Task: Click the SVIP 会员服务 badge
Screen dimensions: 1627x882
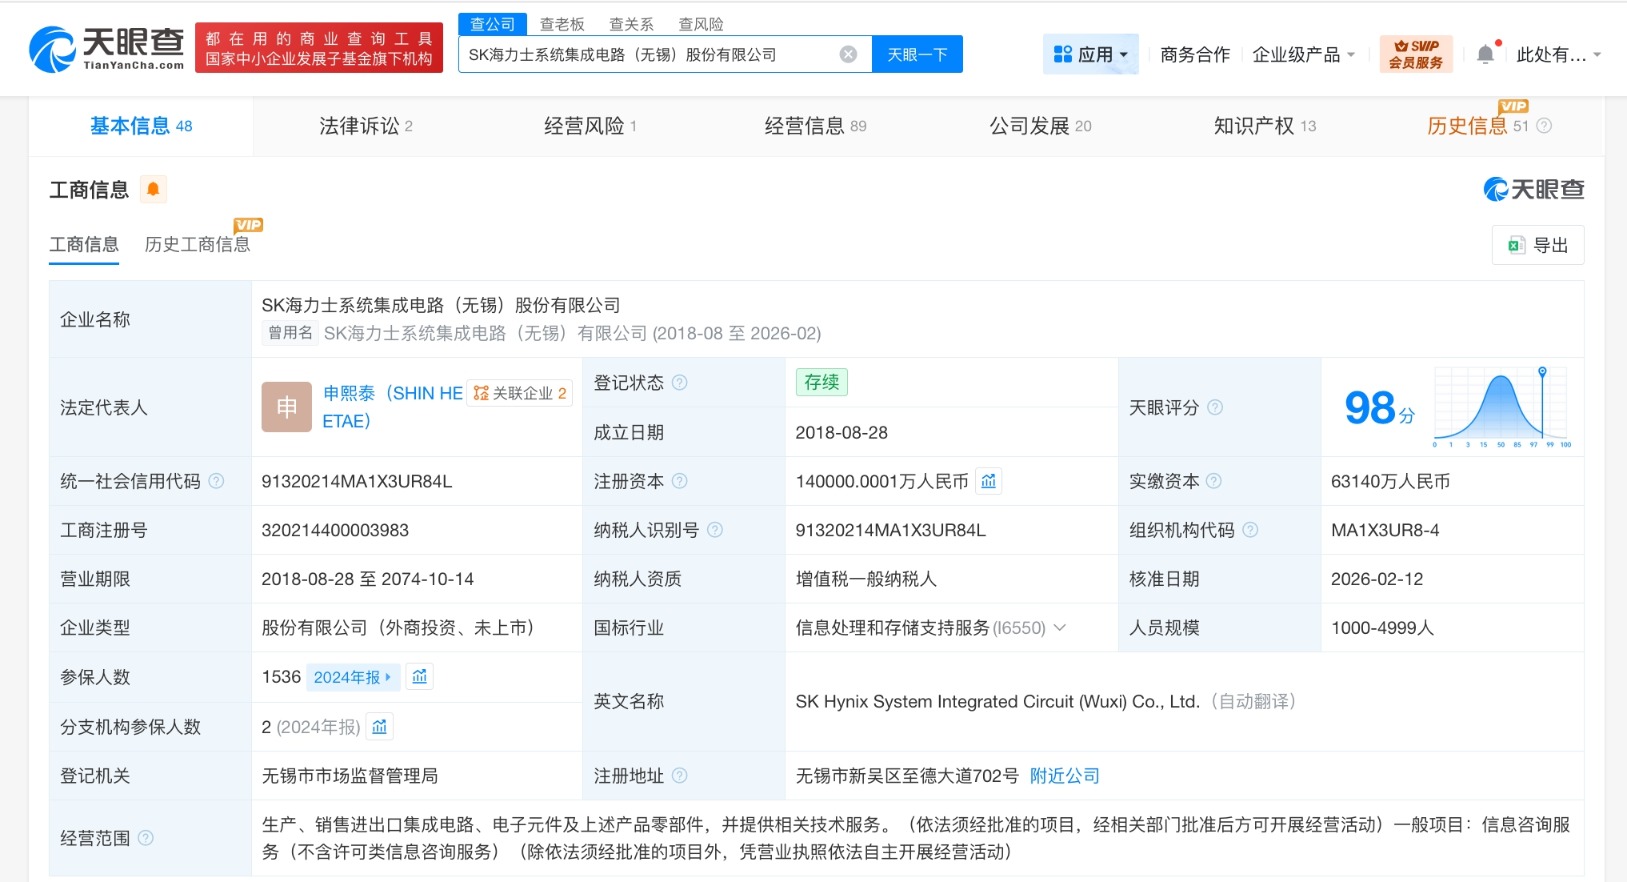Action: pos(1415,54)
